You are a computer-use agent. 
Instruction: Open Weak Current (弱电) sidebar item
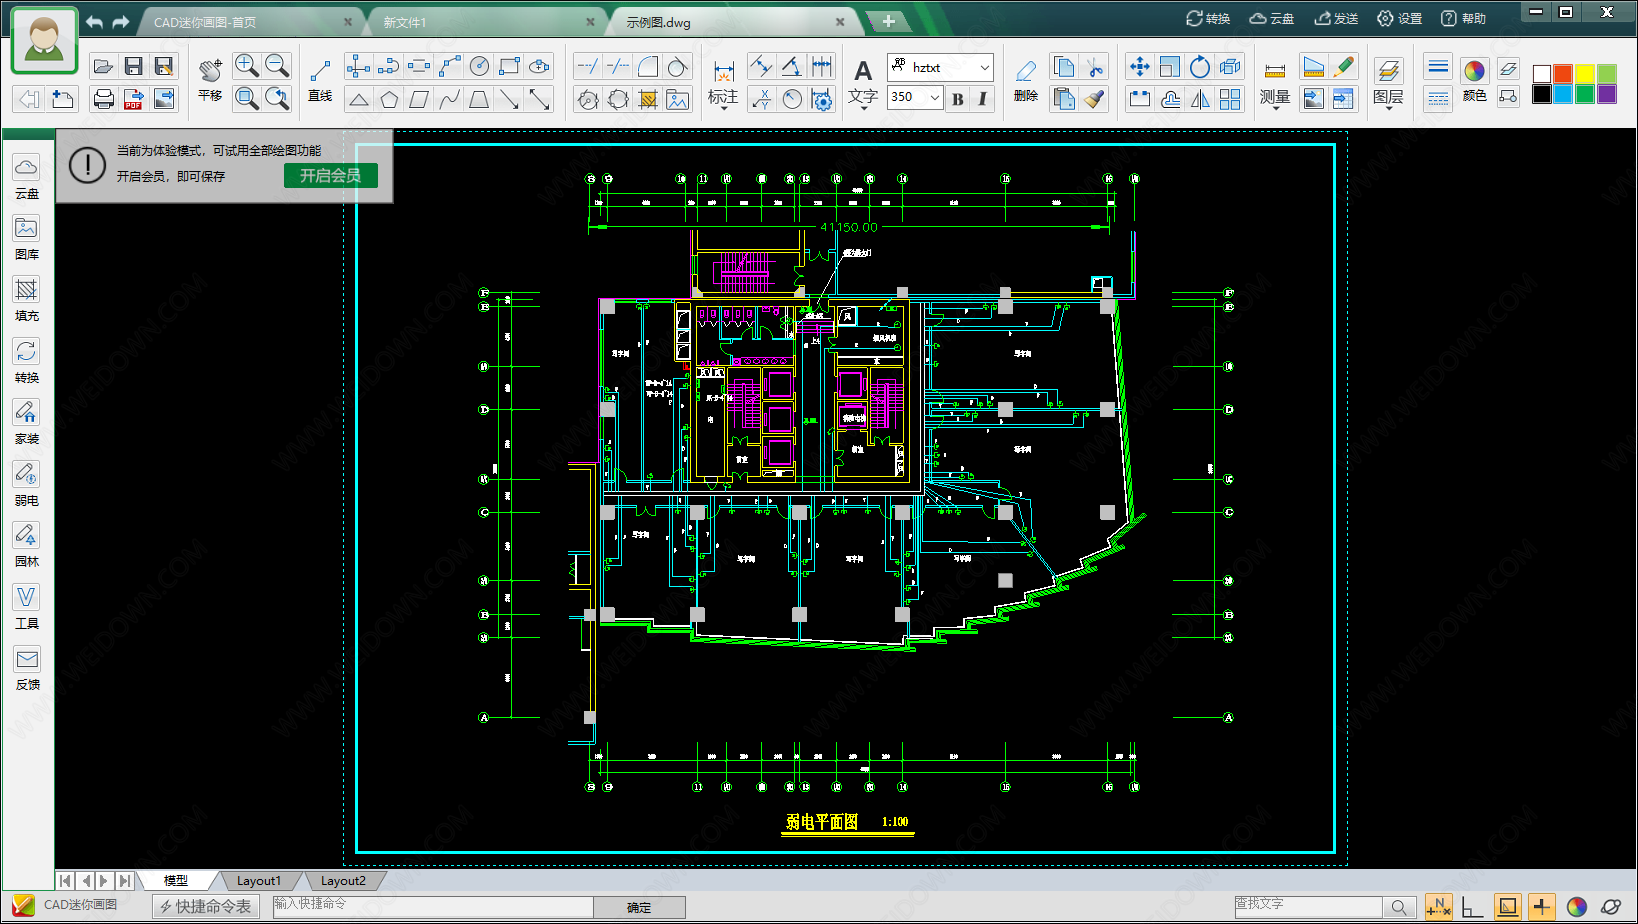(x=27, y=485)
